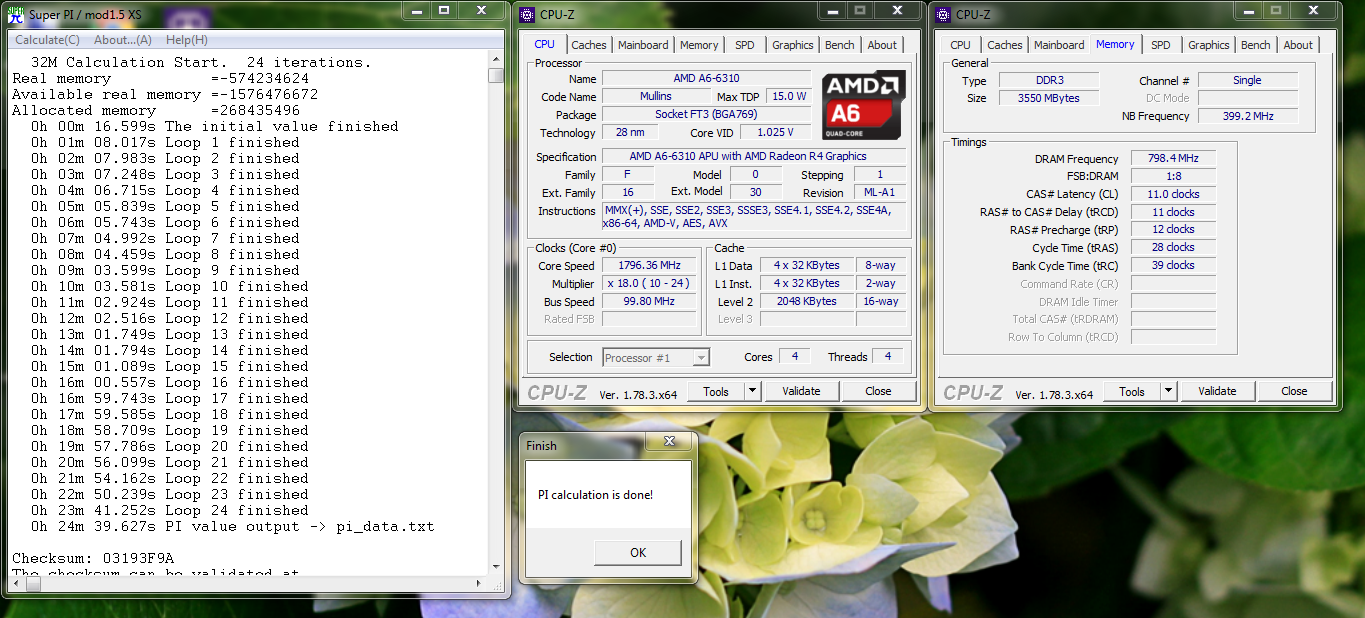1365x618 pixels.
Task: Click Validate in first CPU-Z window
Action: pos(801,391)
